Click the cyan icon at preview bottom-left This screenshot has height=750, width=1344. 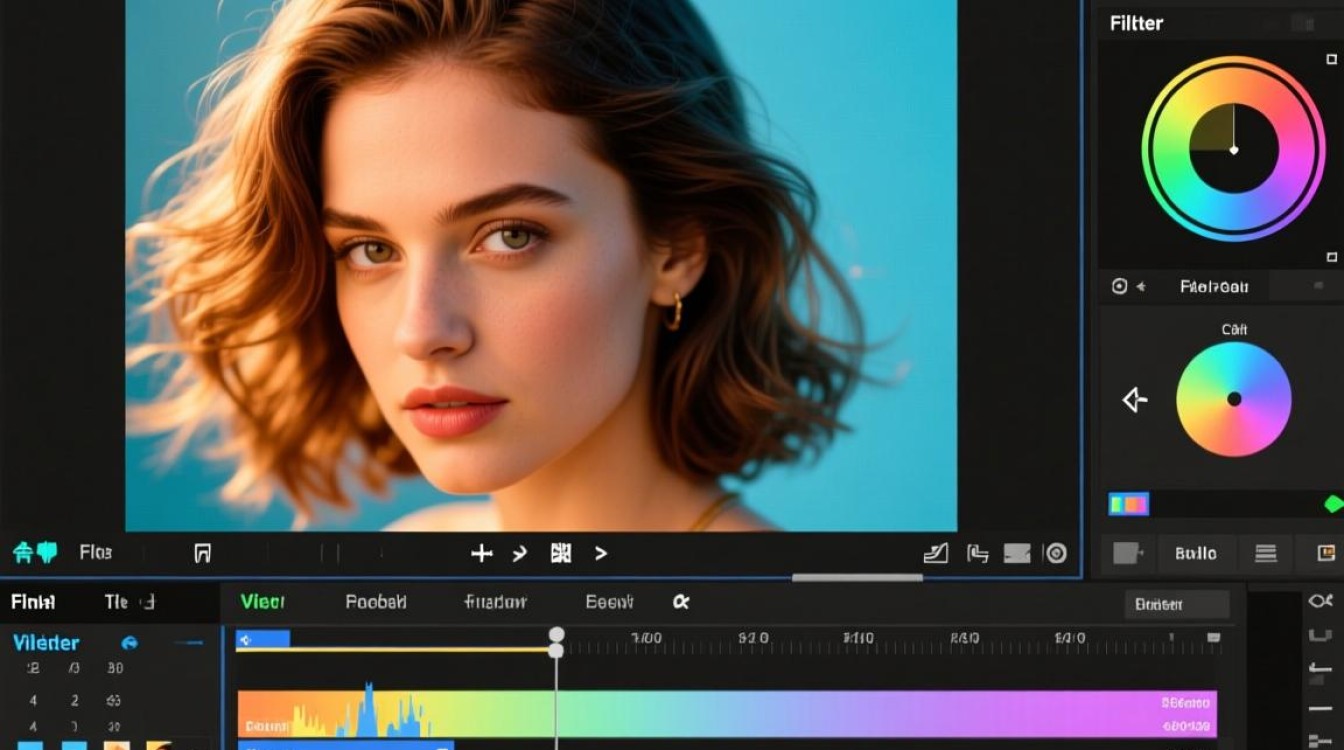point(36,552)
